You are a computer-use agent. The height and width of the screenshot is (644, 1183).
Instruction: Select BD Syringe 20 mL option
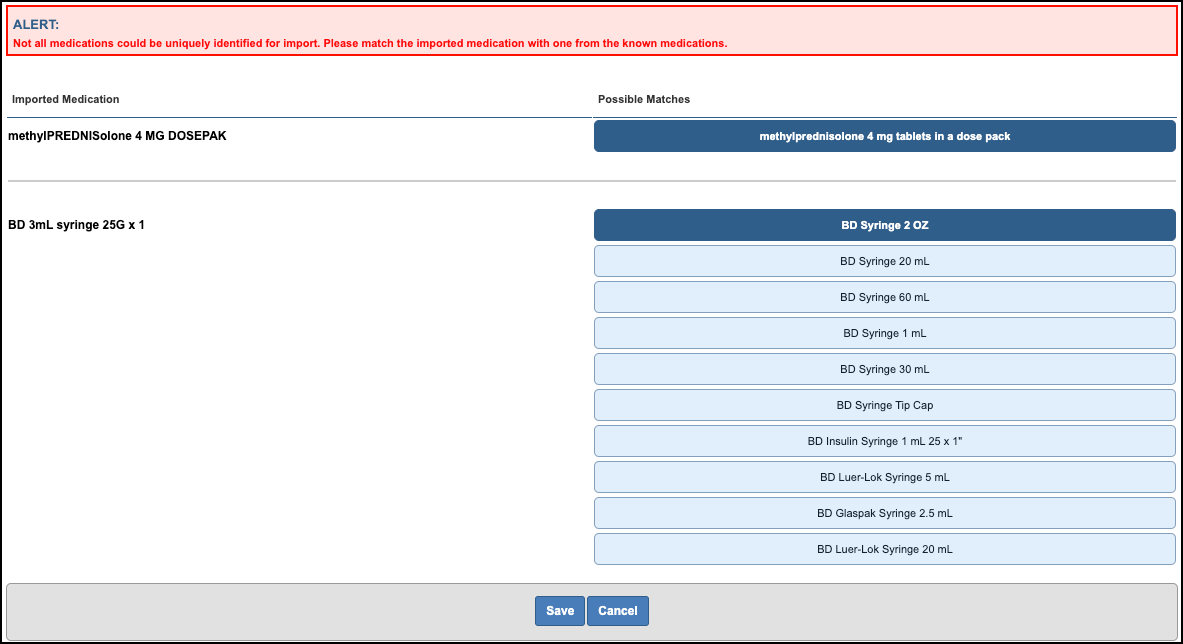[x=884, y=261]
